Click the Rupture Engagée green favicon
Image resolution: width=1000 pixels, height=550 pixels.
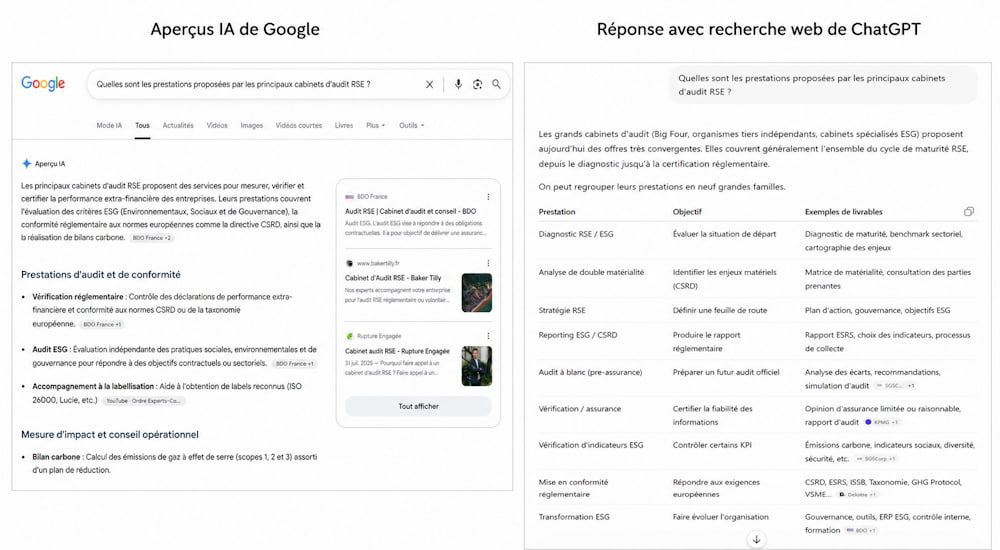coord(349,336)
